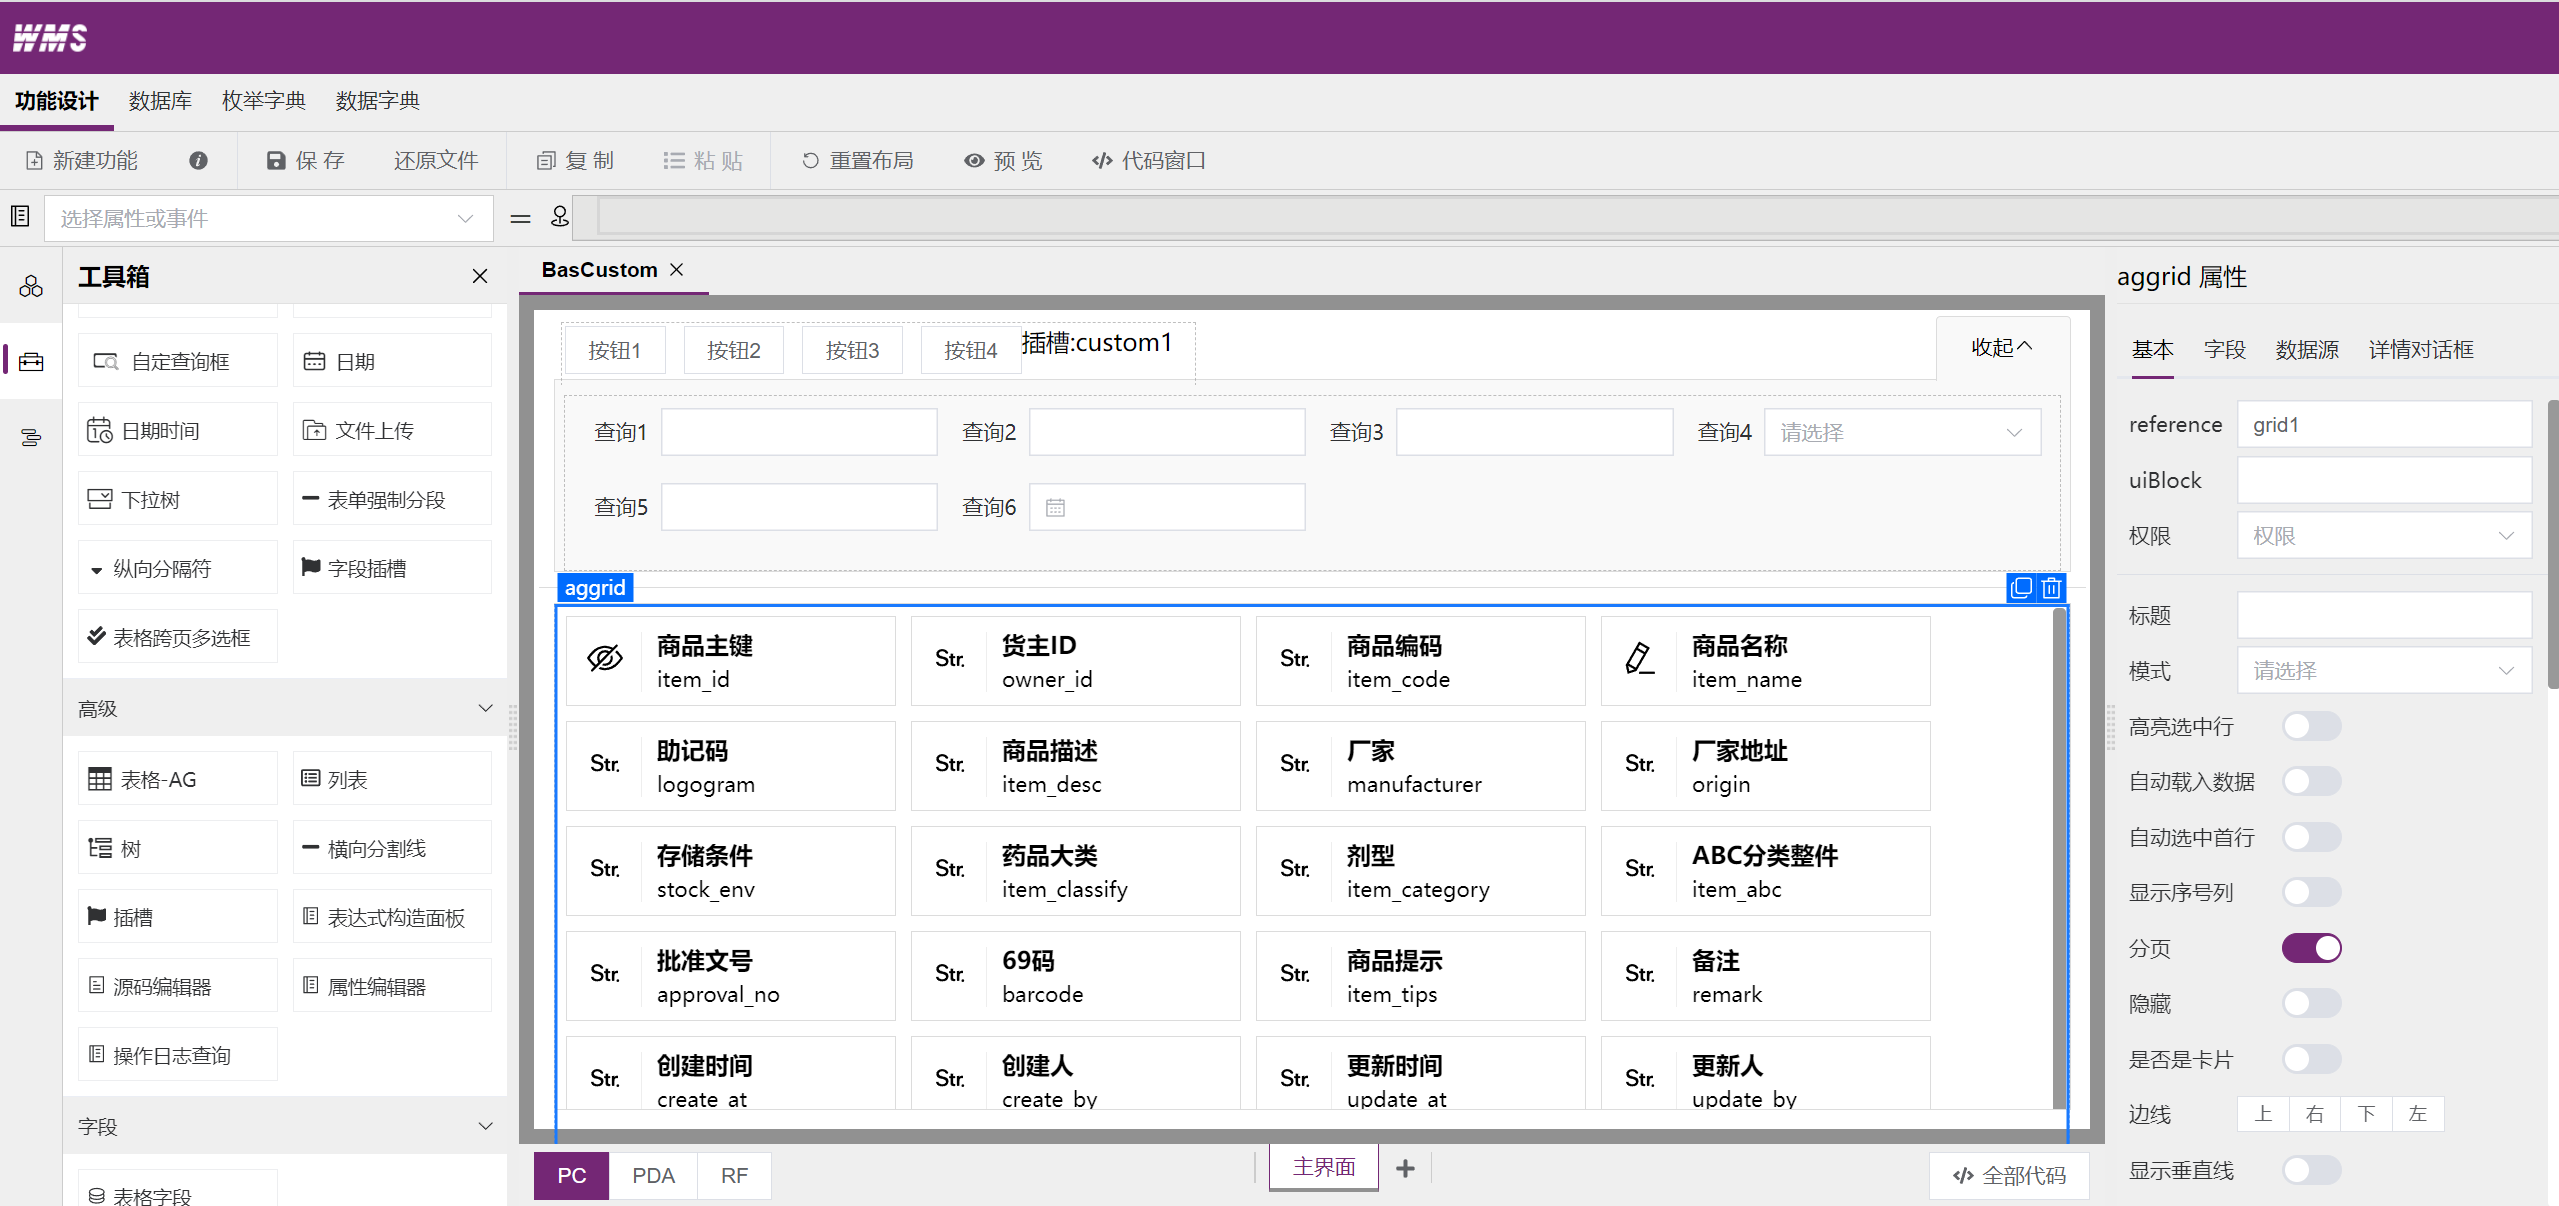Click the plus icon next to 主界面

click(x=1405, y=1168)
